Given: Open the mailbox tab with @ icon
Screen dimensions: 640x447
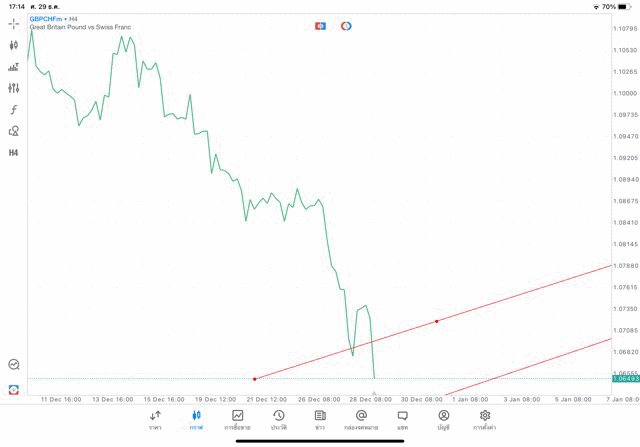Looking at the screenshot, I should coord(361,420).
